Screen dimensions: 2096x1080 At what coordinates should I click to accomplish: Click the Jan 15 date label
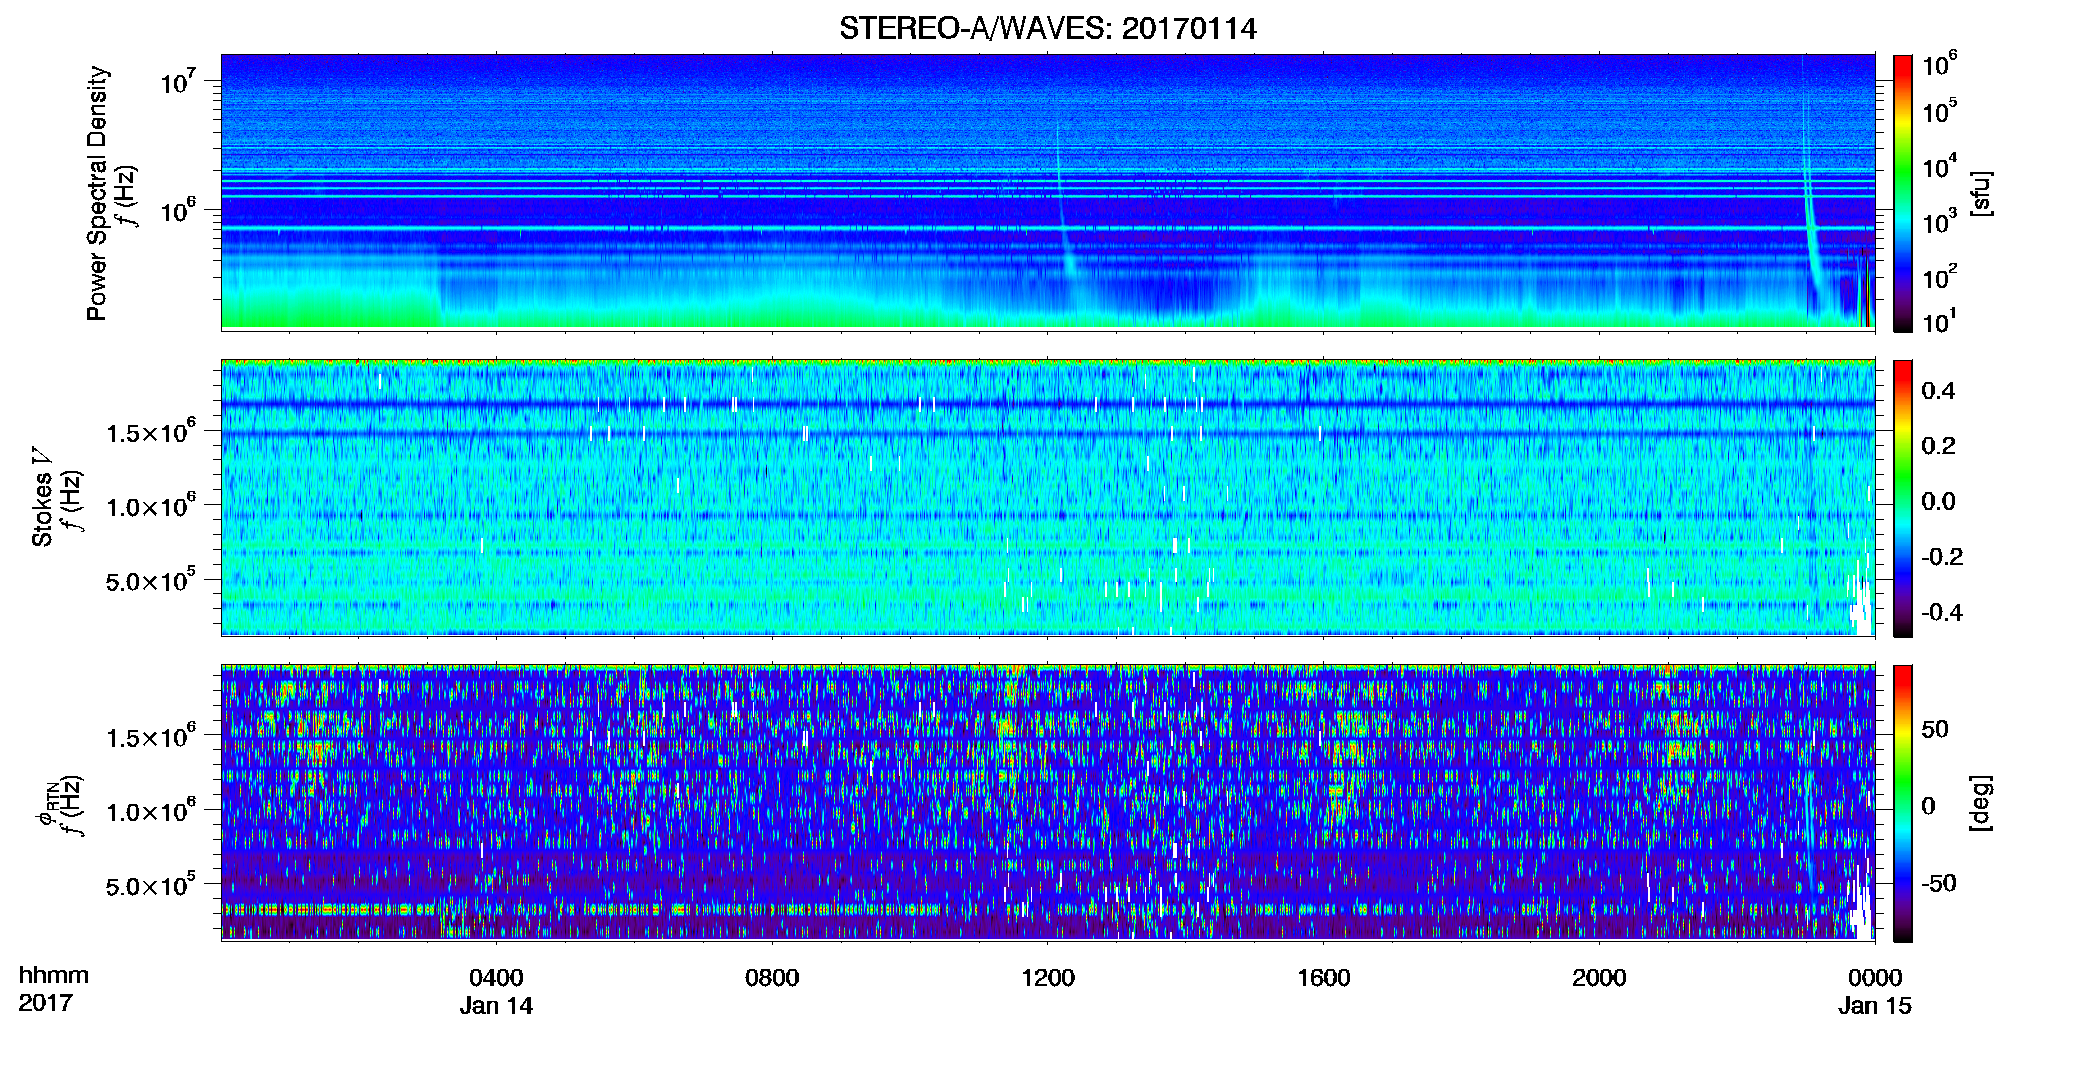point(1875,1006)
